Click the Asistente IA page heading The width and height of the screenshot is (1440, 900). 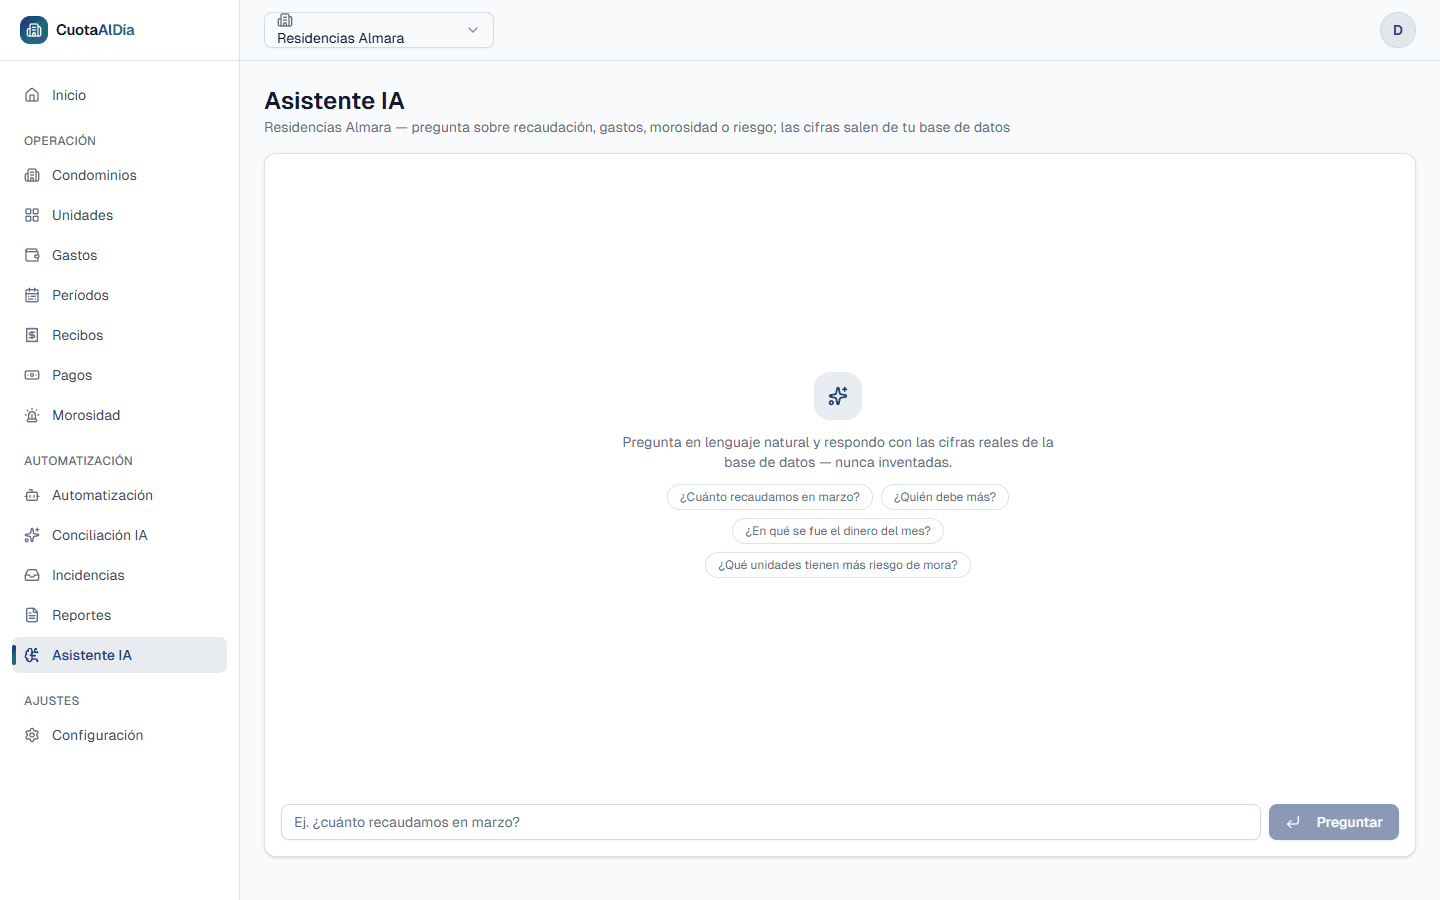(x=335, y=101)
